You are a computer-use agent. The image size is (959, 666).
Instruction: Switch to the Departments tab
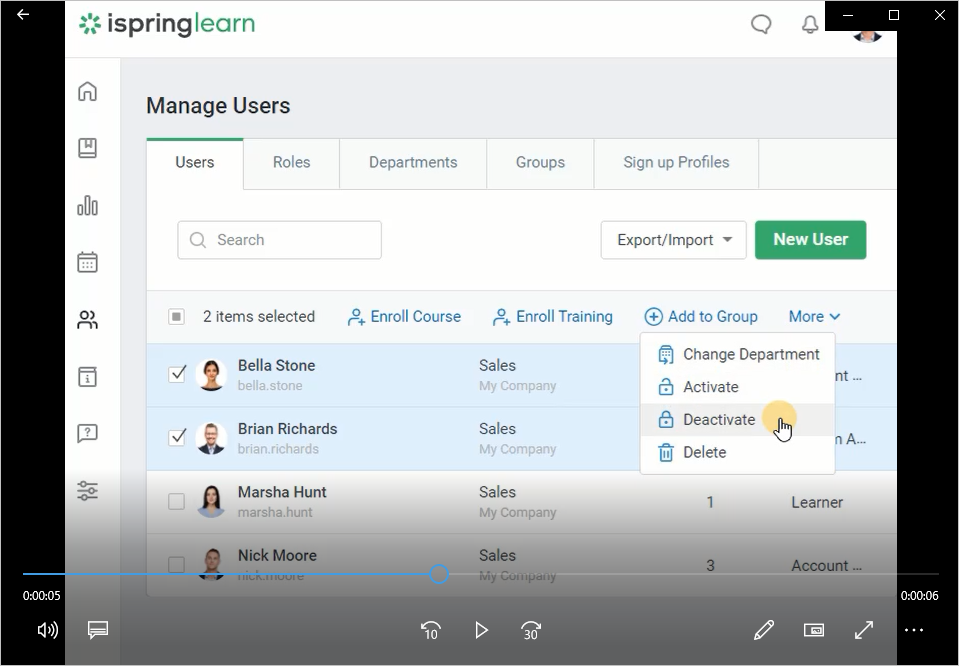413,163
